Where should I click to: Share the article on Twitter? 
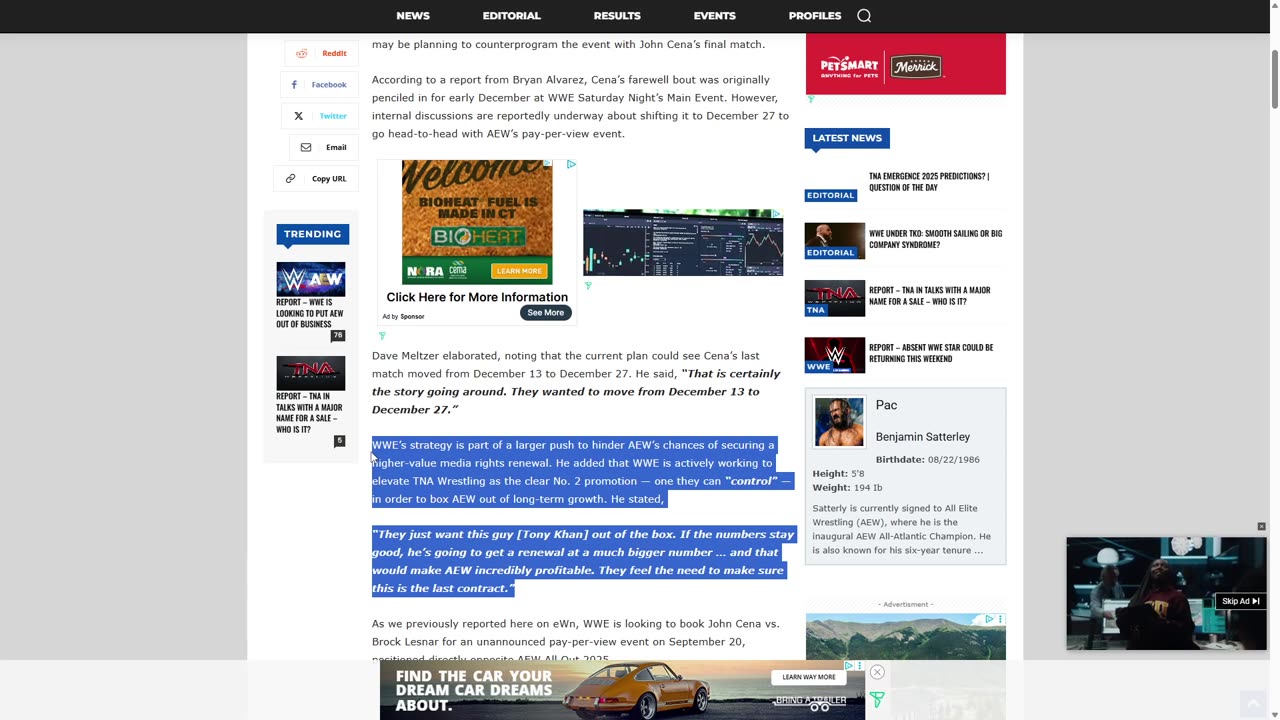click(x=319, y=116)
